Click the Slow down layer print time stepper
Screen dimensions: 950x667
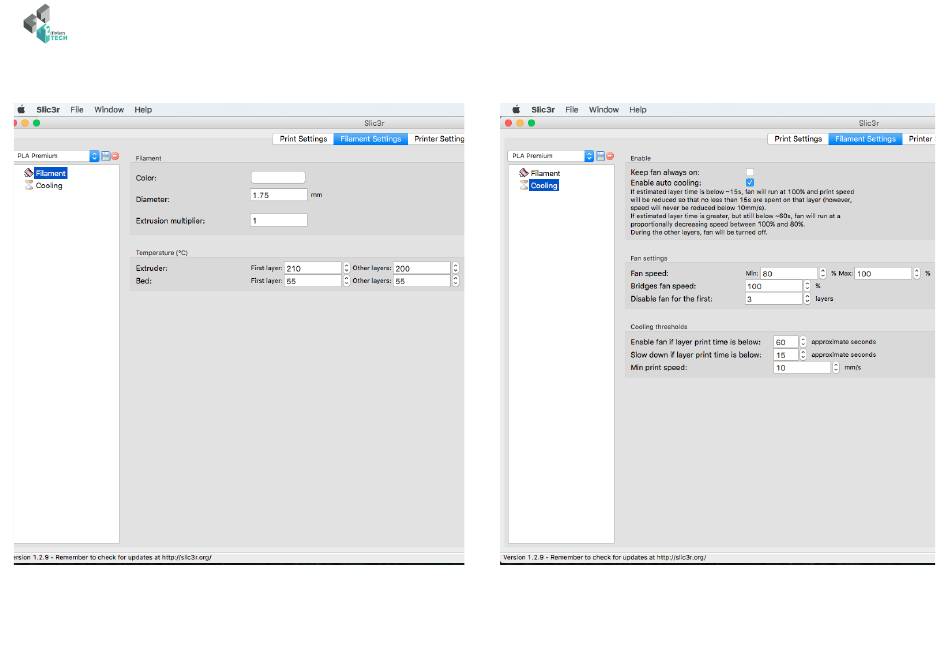[x=803, y=355]
